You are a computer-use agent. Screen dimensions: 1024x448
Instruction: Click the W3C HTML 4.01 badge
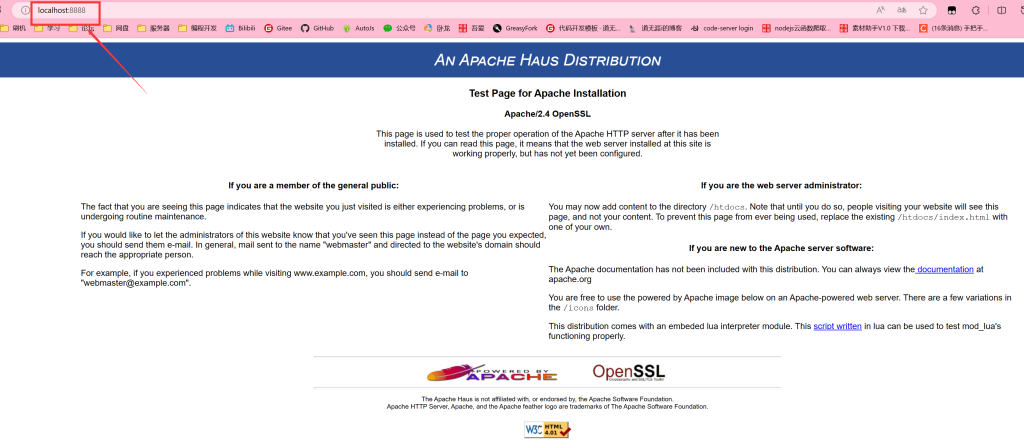tap(547, 430)
